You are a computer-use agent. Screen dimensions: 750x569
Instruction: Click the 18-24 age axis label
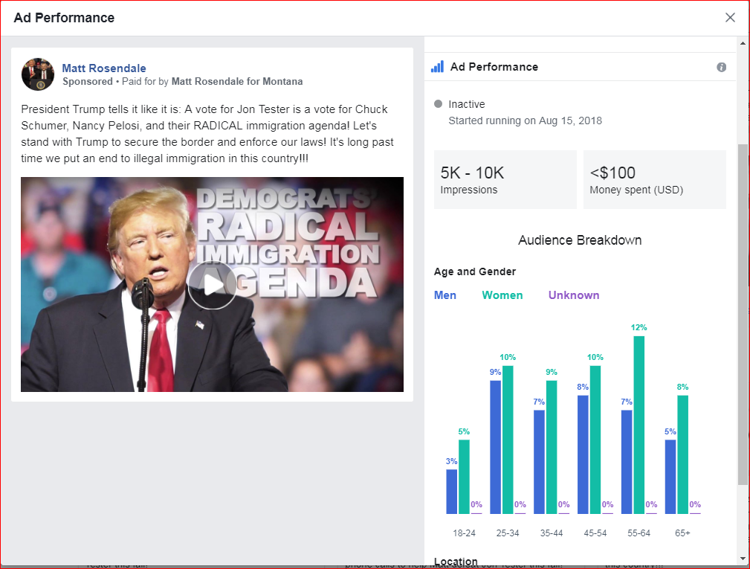tap(464, 533)
